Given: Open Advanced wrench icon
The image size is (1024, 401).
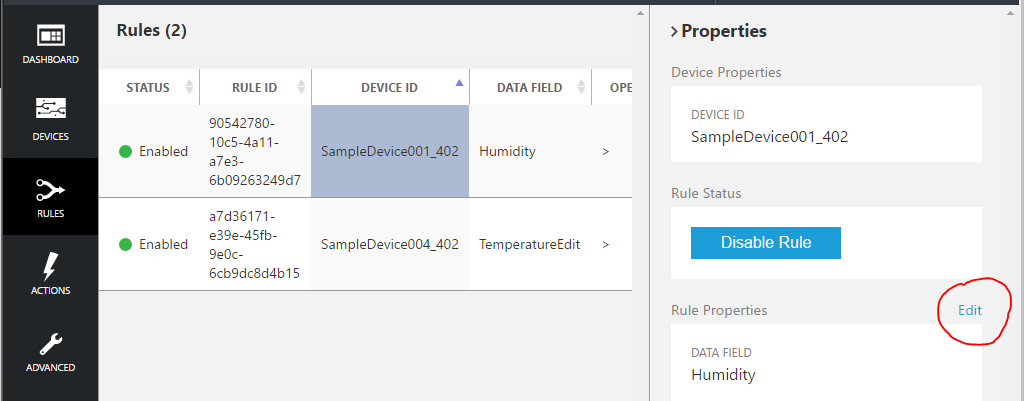Looking at the screenshot, I should 50,345.
